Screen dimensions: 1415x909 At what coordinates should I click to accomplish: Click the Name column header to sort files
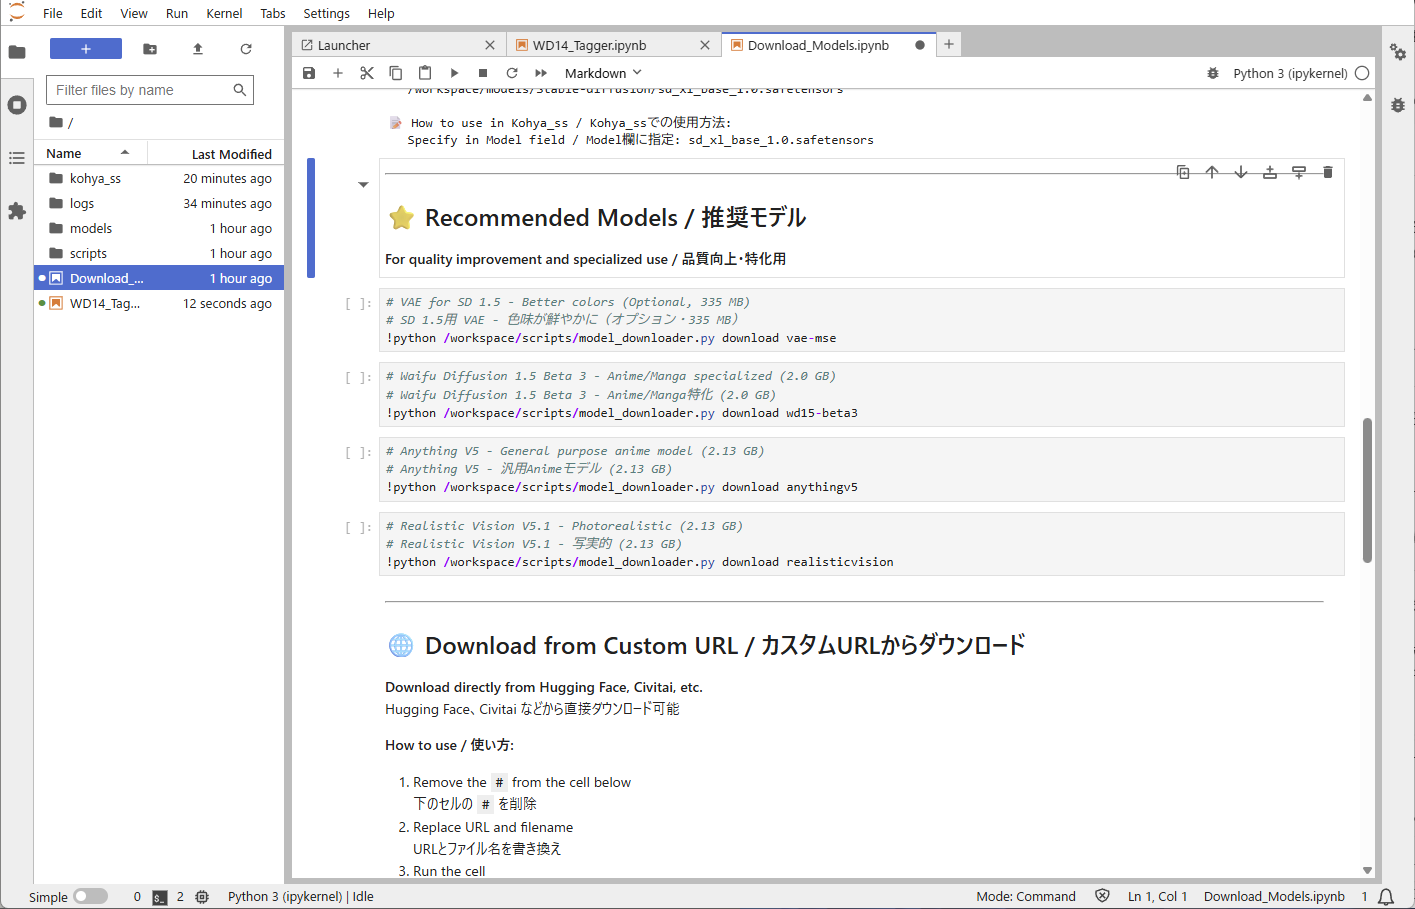65,153
